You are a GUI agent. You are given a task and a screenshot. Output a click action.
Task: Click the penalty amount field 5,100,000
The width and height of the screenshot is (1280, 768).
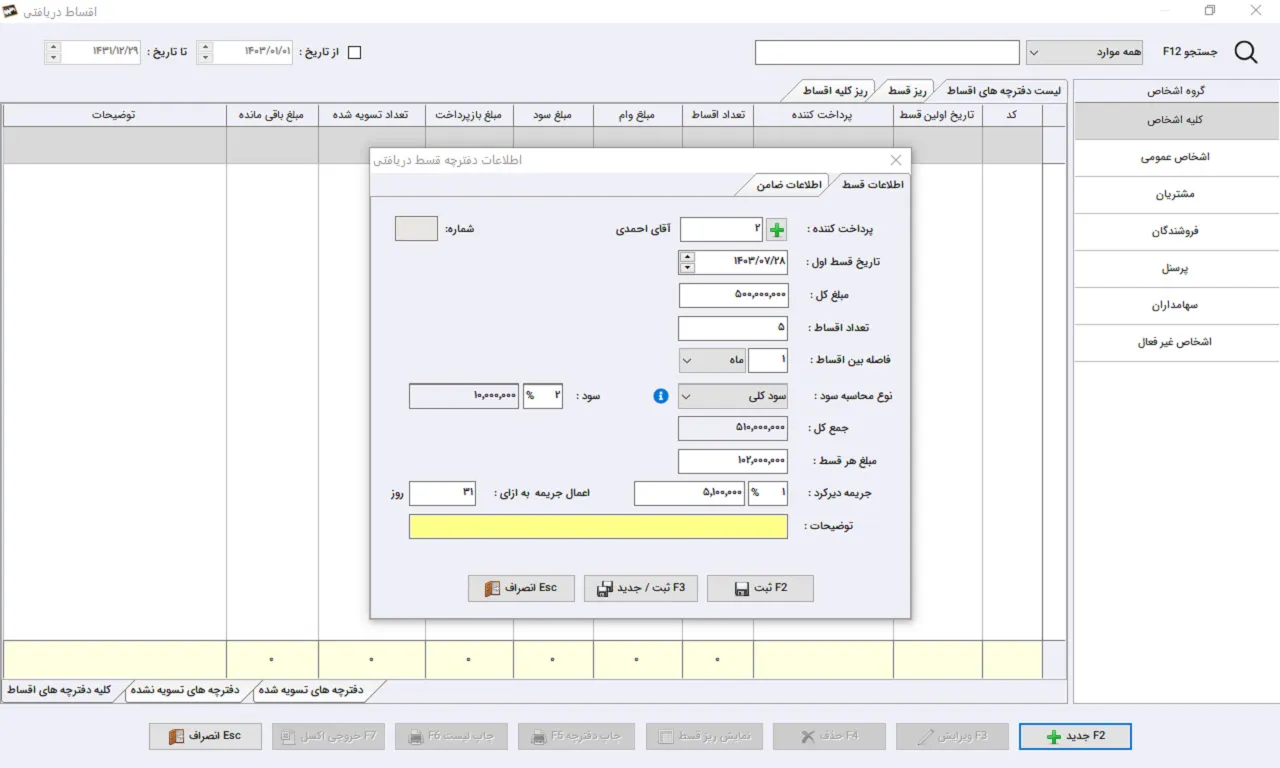coord(690,493)
